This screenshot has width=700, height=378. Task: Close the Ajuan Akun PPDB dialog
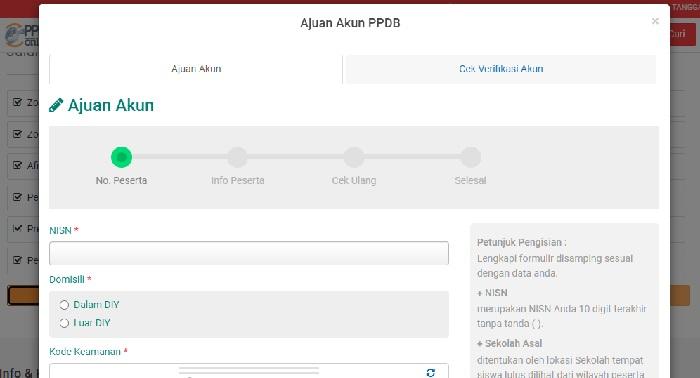[655, 21]
